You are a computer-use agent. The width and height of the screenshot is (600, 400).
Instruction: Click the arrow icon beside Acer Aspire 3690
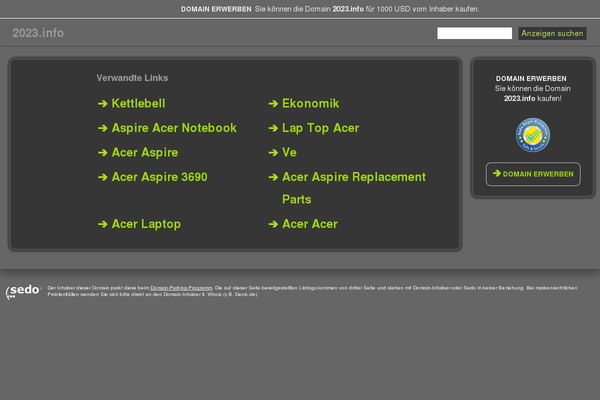pyautogui.click(x=103, y=177)
